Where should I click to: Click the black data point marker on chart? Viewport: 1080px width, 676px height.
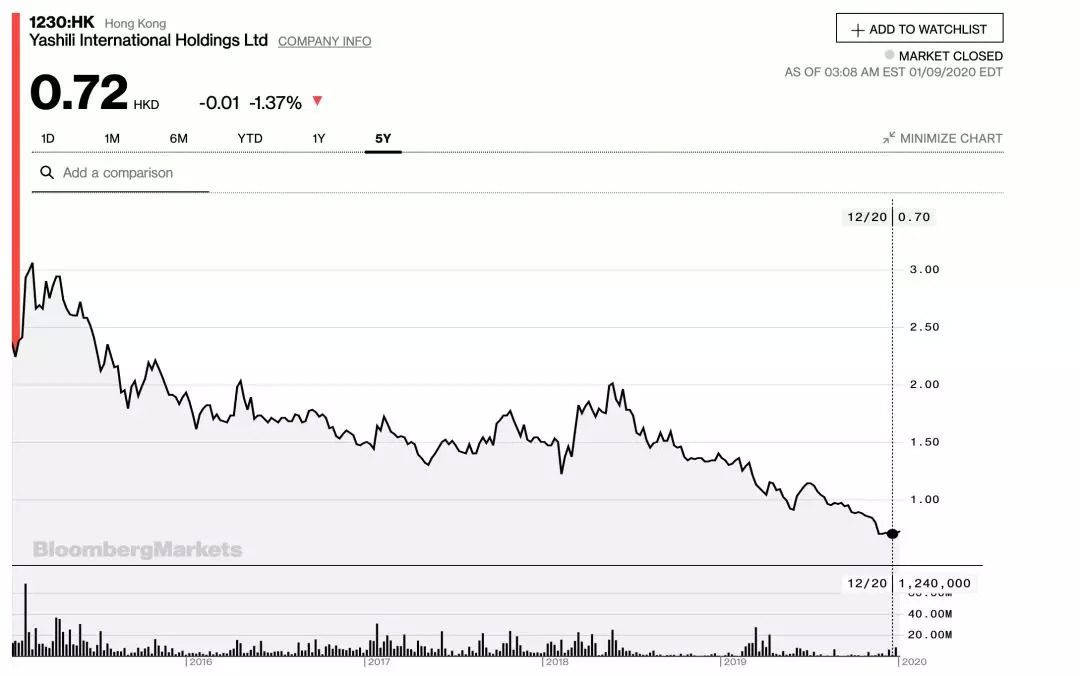click(x=892, y=533)
